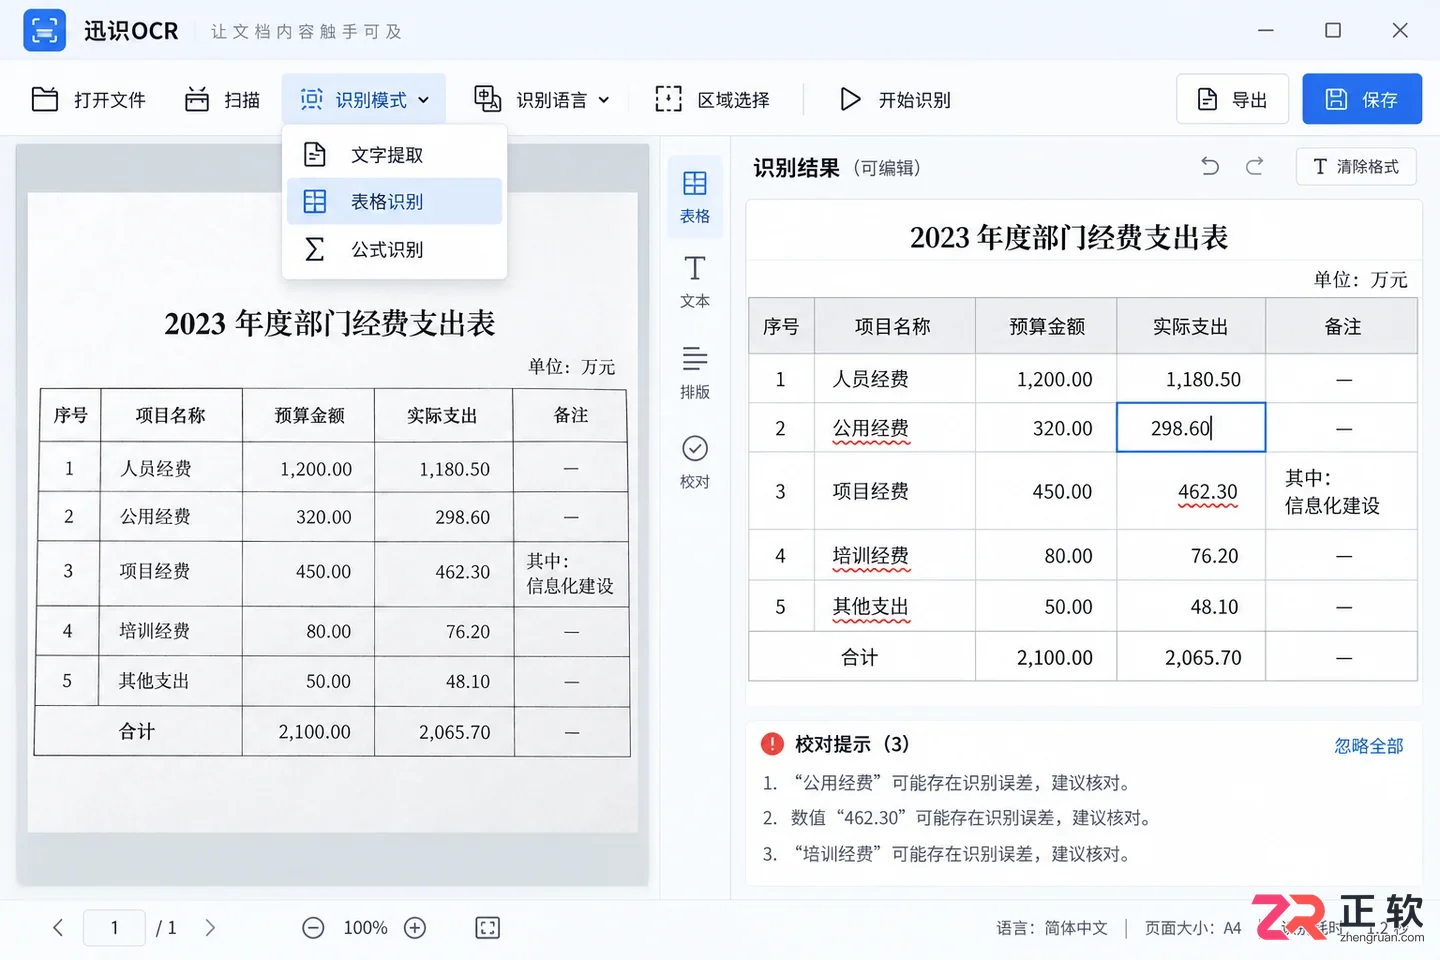Image resolution: width=1440 pixels, height=960 pixels.
Task: Select 培训经费 cell in result table
Action: [895, 555]
